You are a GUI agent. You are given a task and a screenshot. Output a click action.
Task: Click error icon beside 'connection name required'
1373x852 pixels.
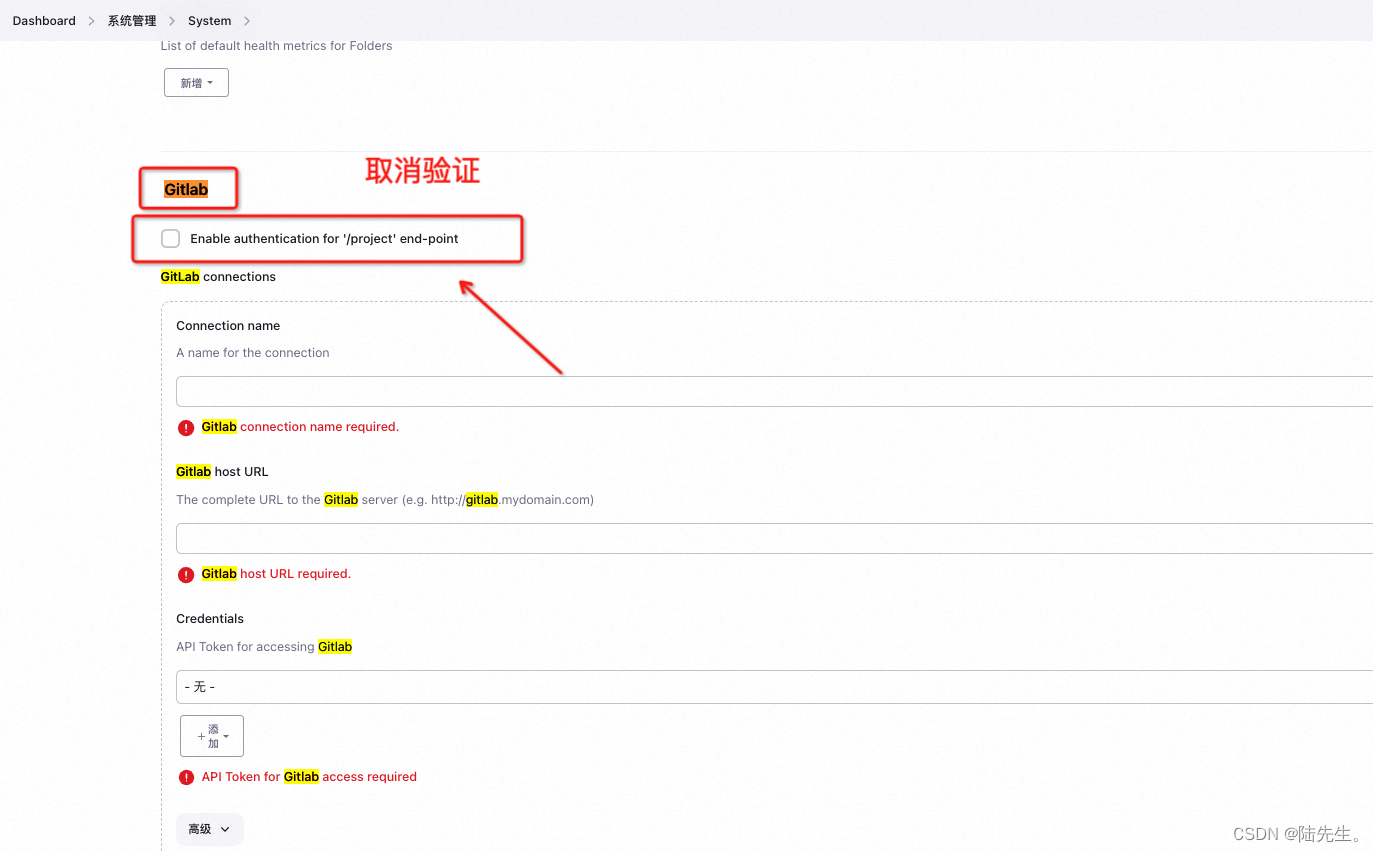point(186,428)
